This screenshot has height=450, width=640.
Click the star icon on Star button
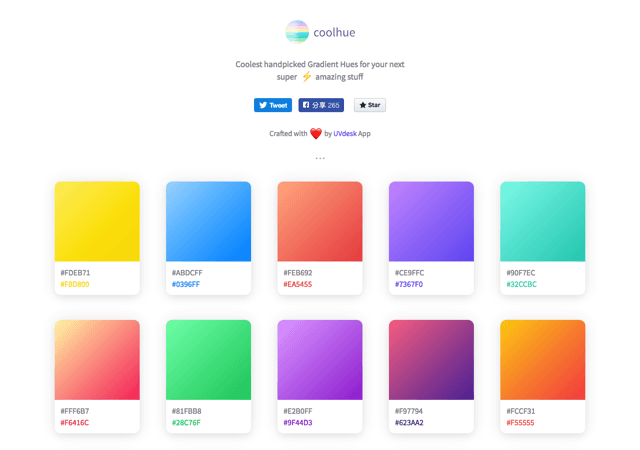(x=362, y=105)
